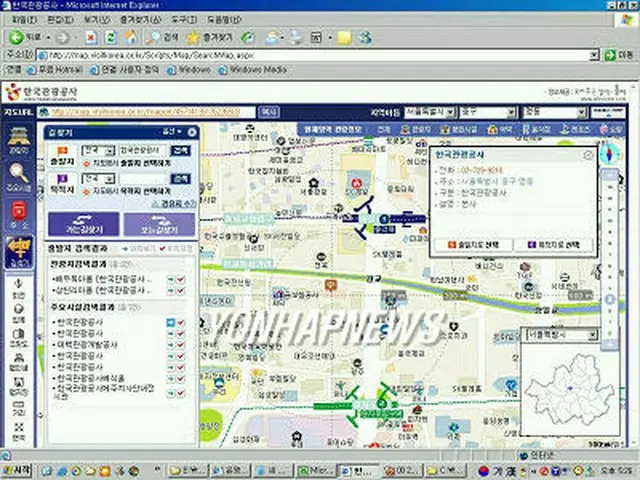
Task: Click the 무료 Hotmail link in Links bar
Action: [55, 70]
